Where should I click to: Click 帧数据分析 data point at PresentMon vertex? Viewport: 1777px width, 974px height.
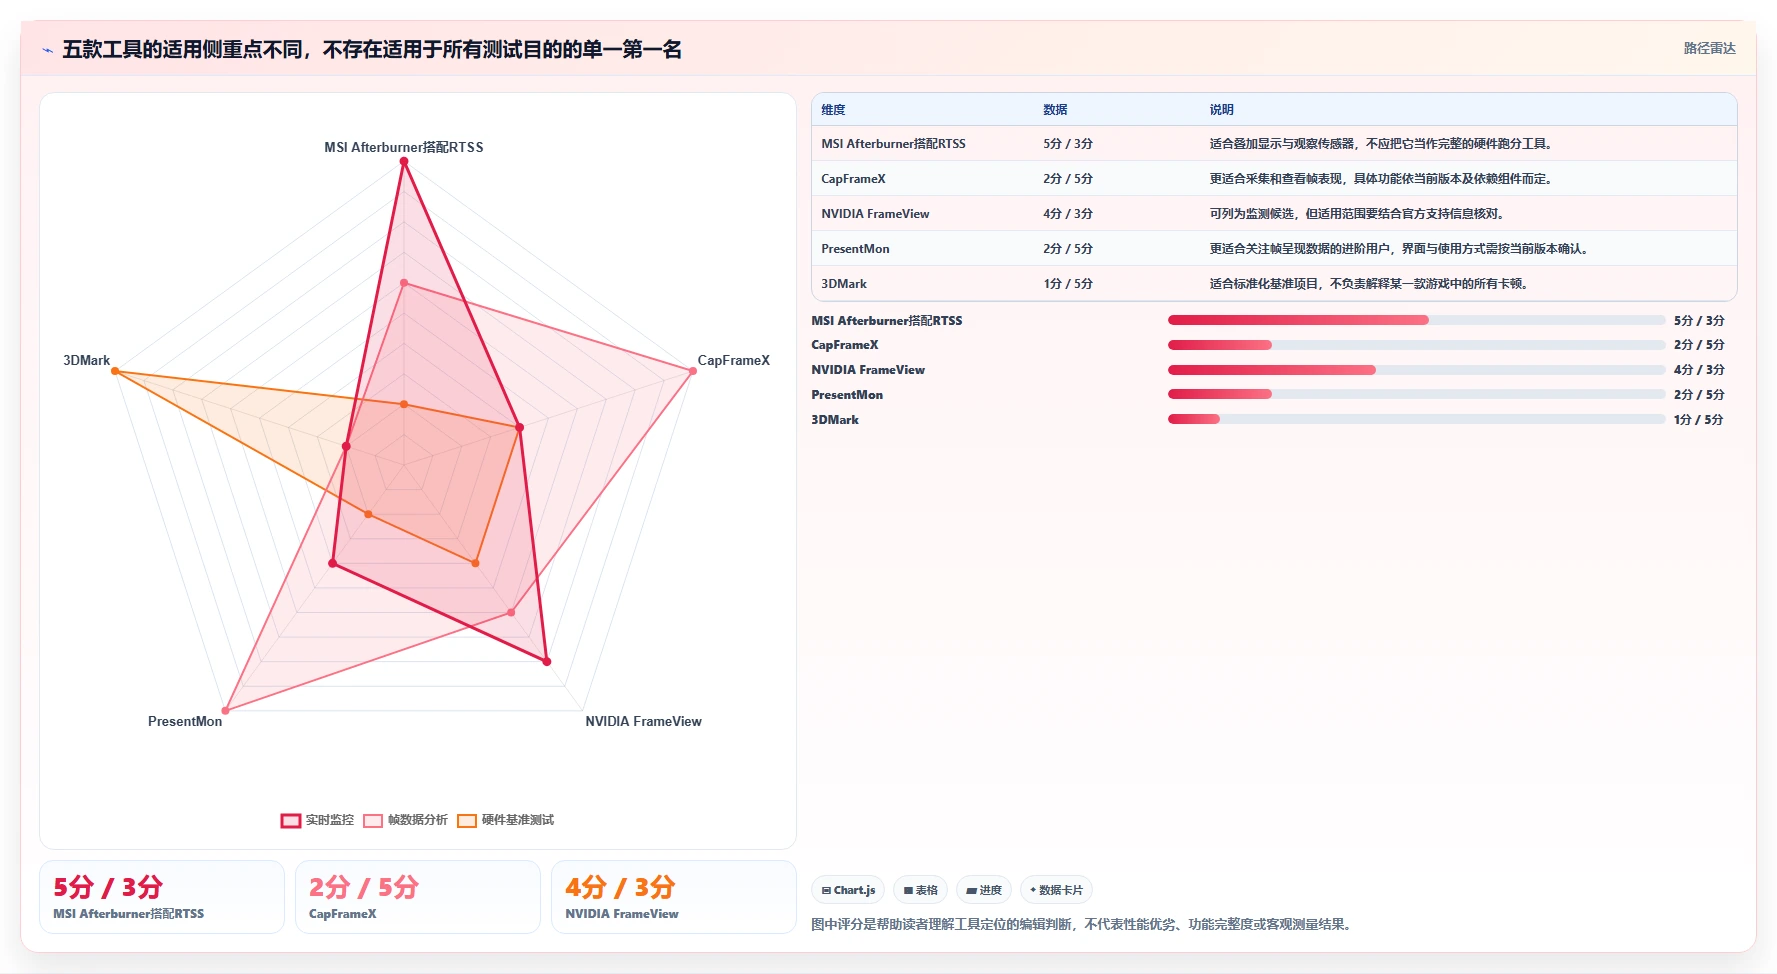(x=226, y=711)
